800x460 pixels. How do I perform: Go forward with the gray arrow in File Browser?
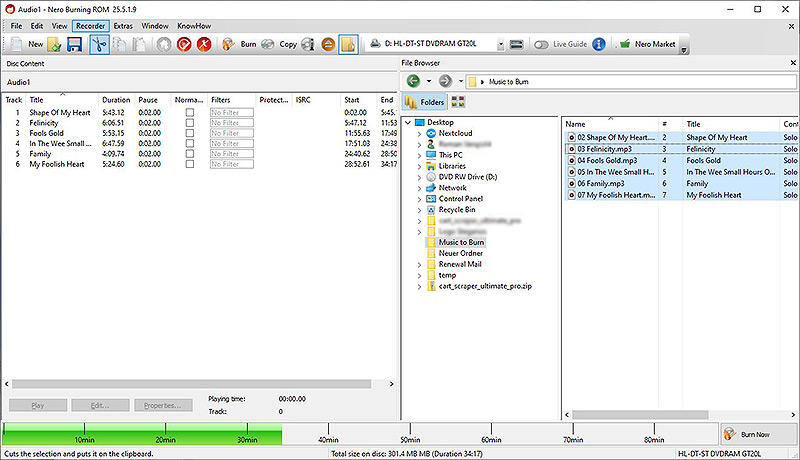click(445, 81)
